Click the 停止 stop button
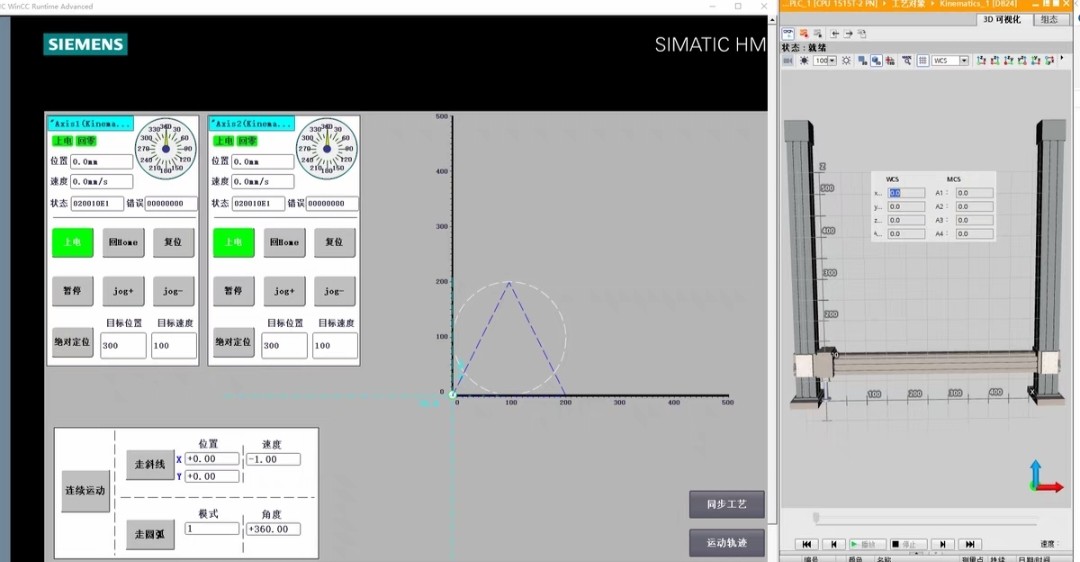Screen dimensions: 1080x562 (908, 544)
